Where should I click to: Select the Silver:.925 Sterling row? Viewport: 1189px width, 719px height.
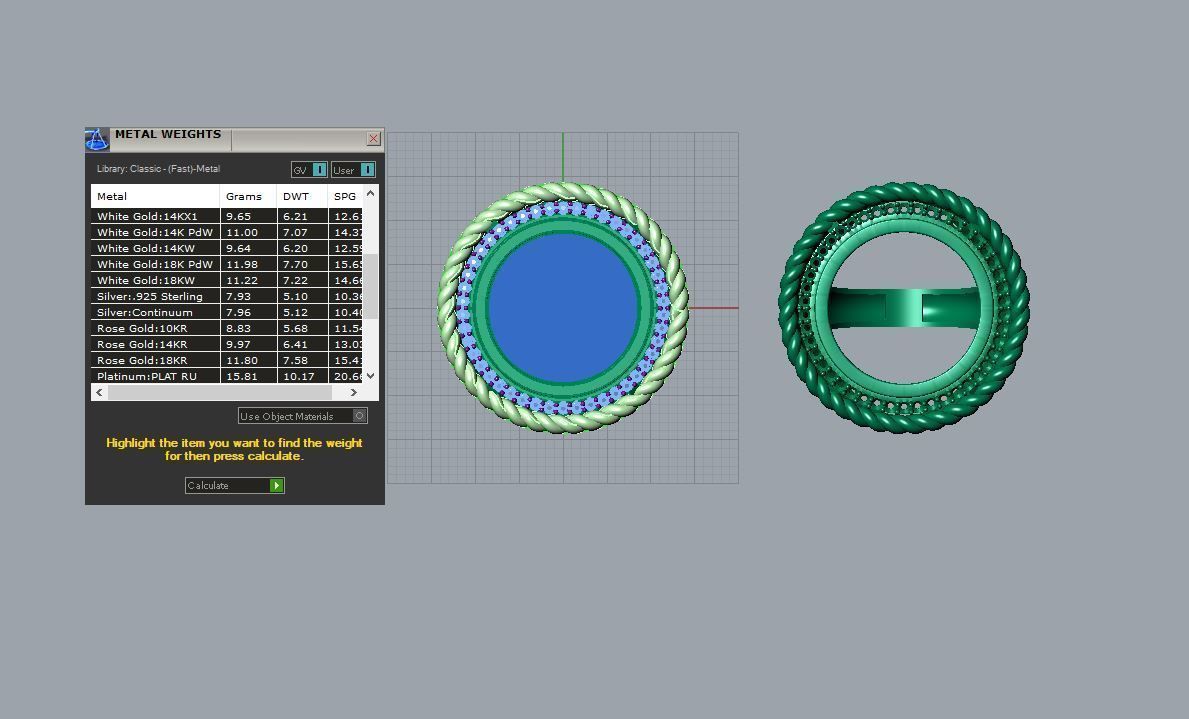click(227, 296)
